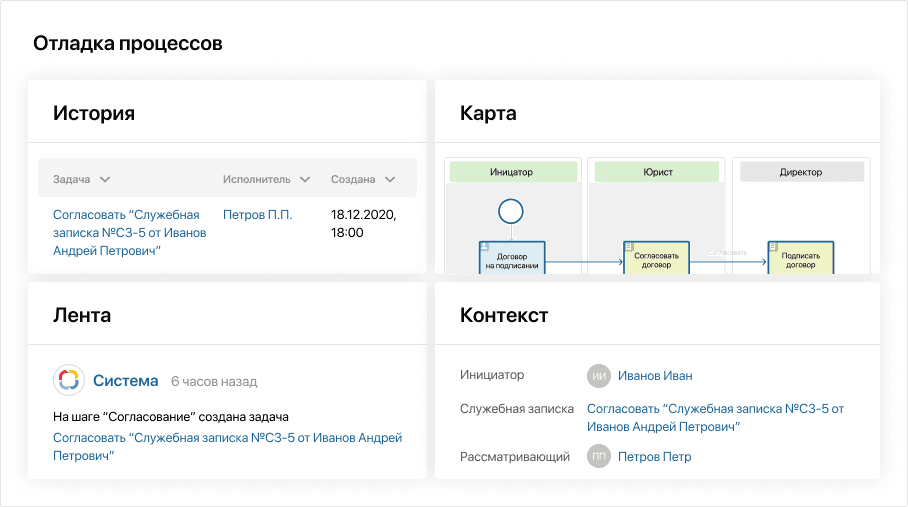Click the Юрист swimlane header
The width and height of the screenshot is (908, 507).
tap(656, 172)
